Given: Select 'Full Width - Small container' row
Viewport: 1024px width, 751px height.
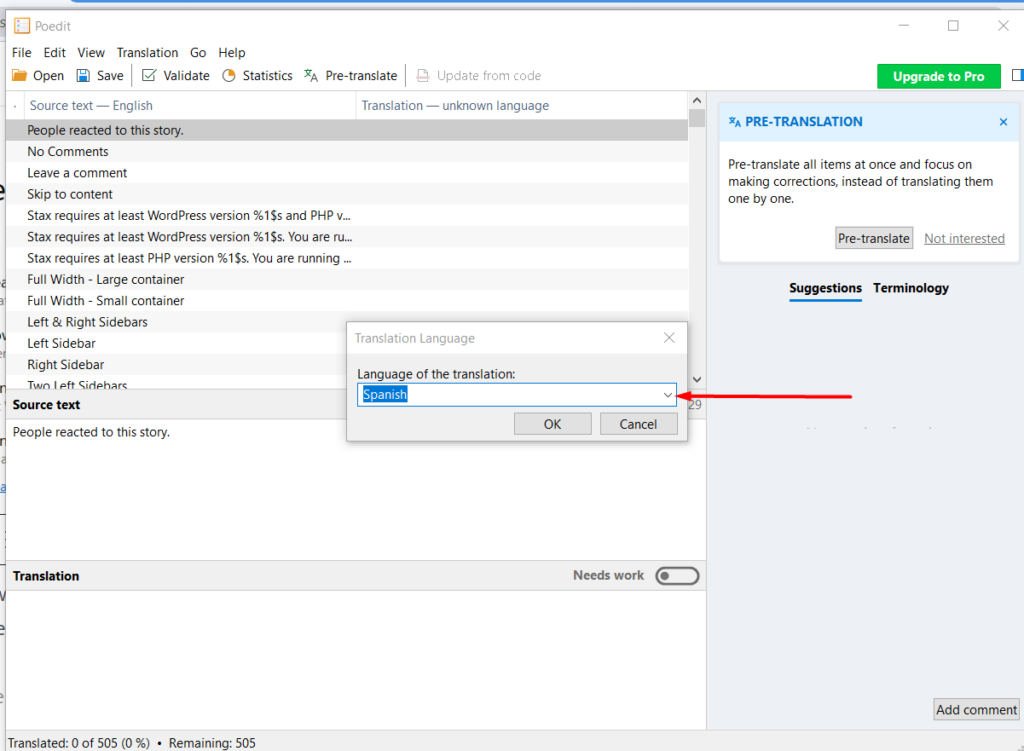Looking at the screenshot, I should (347, 301).
